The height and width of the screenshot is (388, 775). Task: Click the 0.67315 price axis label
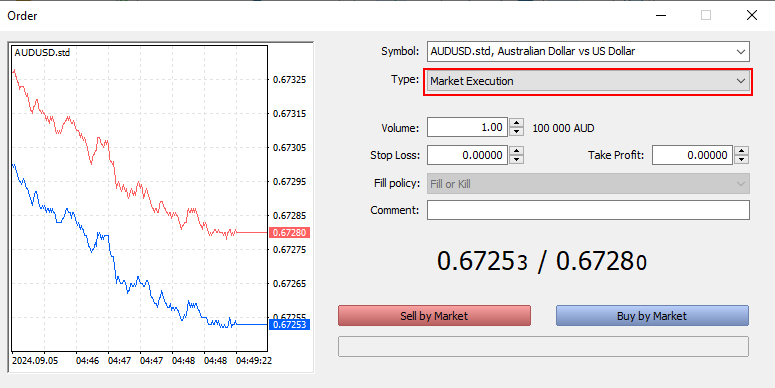point(290,114)
